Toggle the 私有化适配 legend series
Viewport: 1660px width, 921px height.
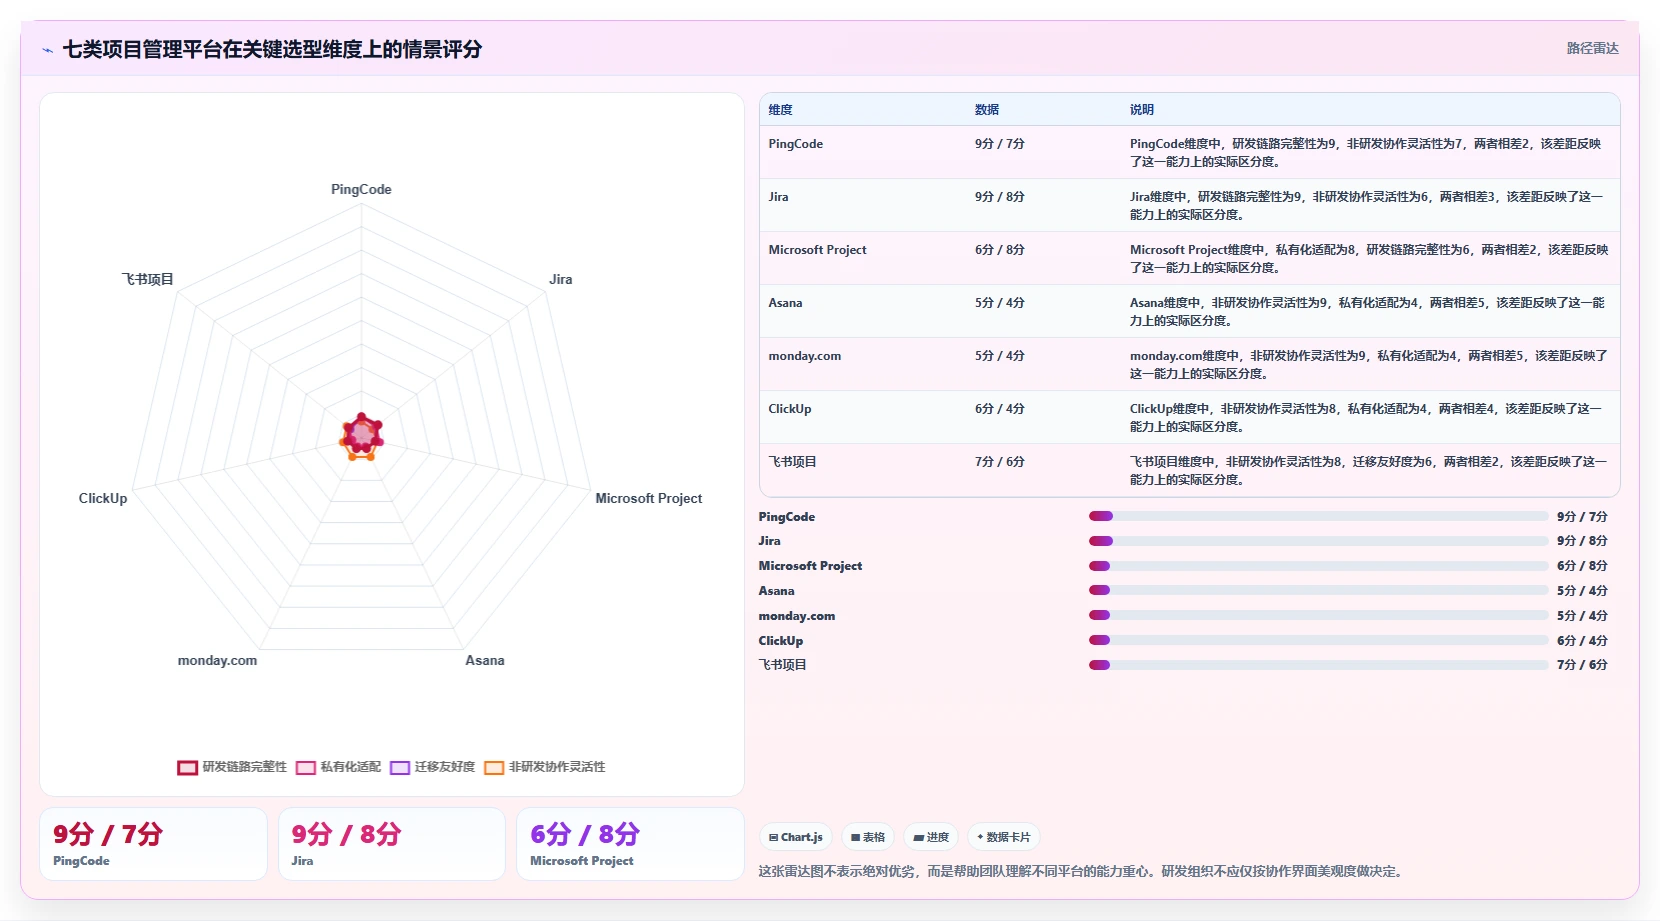(x=338, y=767)
